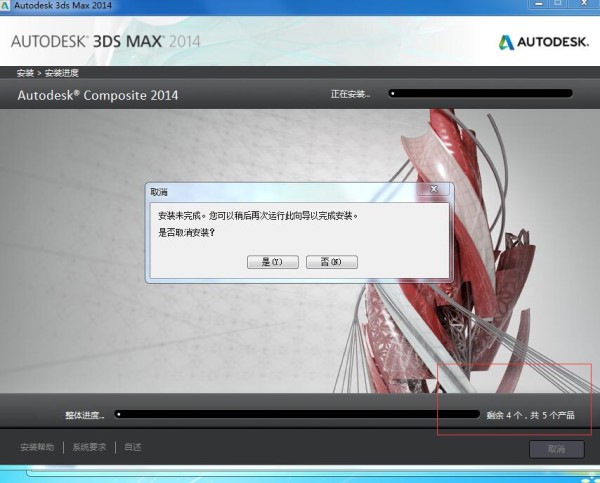Click the Autodesk Composite 2014 heading

[98, 95]
